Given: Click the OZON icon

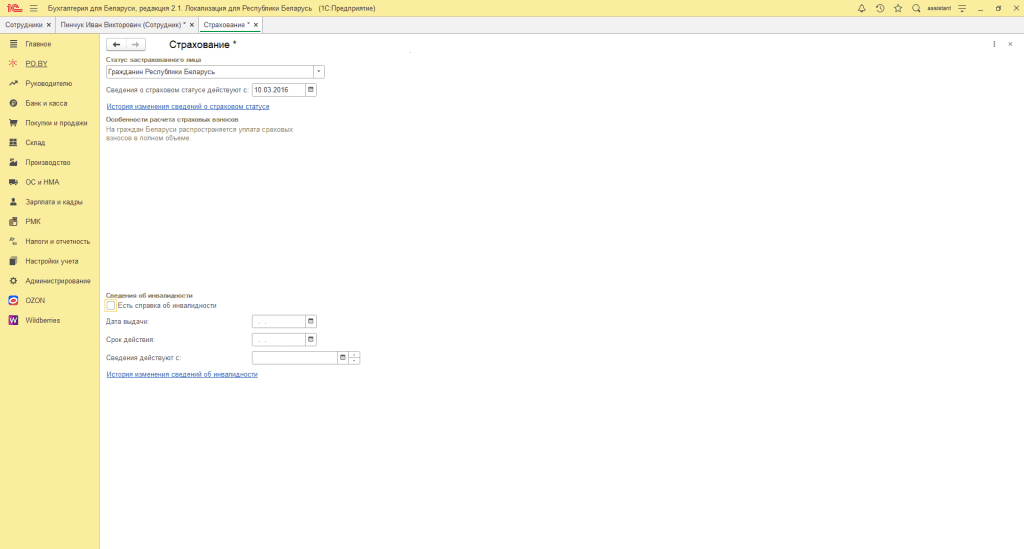Looking at the screenshot, I should 13,300.
